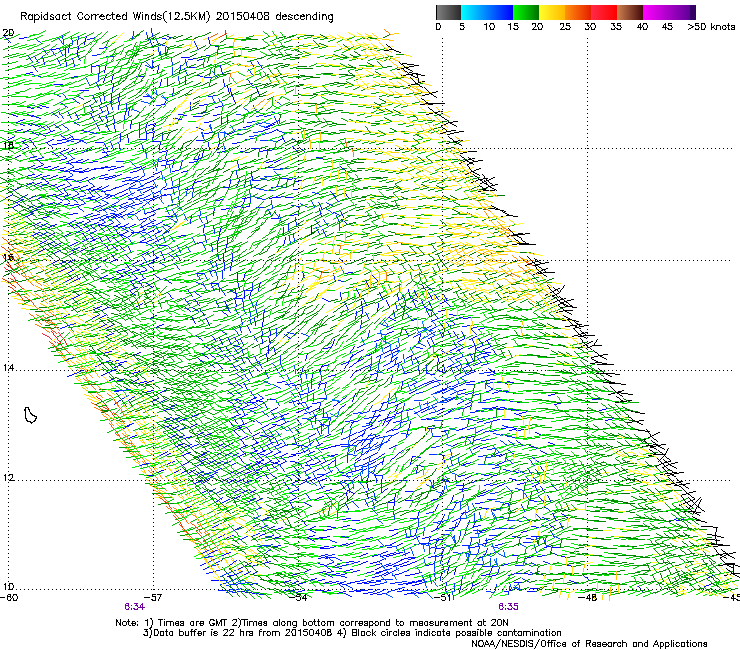Click the '0' legend scale label

tap(438, 27)
